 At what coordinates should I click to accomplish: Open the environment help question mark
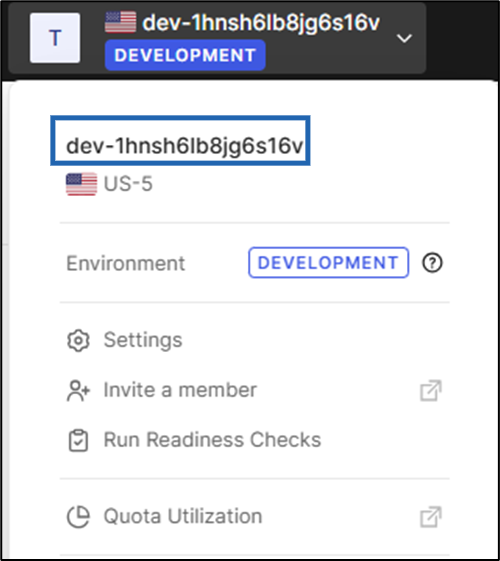click(x=432, y=263)
